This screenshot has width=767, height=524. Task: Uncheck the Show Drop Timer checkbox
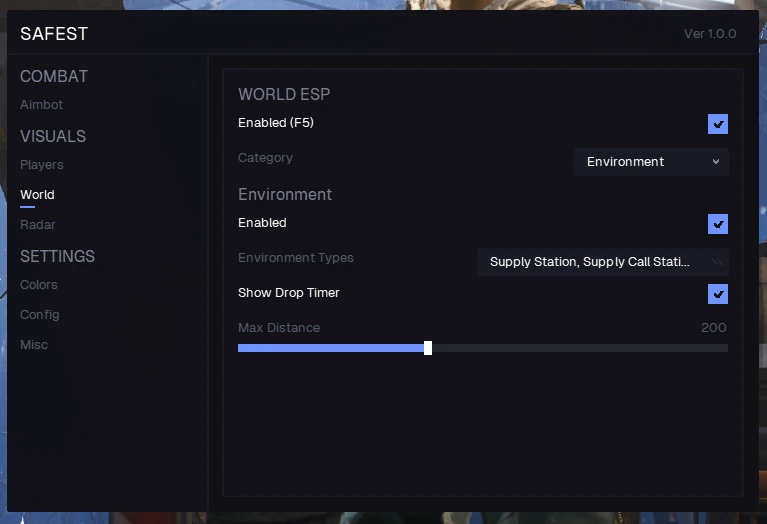coord(718,294)
